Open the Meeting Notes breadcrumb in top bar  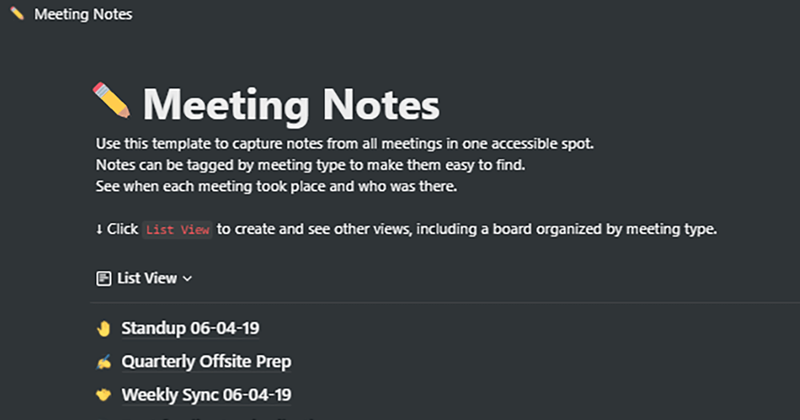pyautogui.click(x=82, y=15)
